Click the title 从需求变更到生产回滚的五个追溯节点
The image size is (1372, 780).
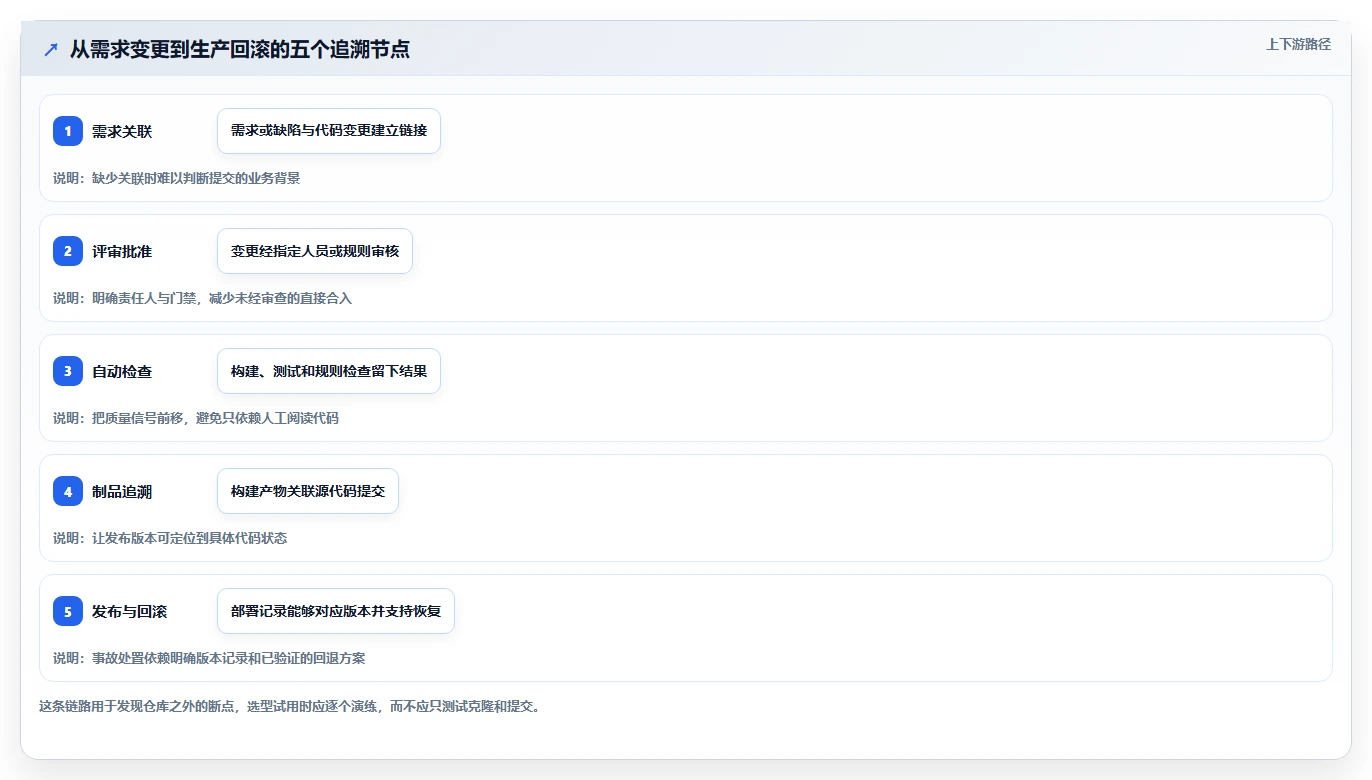tap(240, 49)
